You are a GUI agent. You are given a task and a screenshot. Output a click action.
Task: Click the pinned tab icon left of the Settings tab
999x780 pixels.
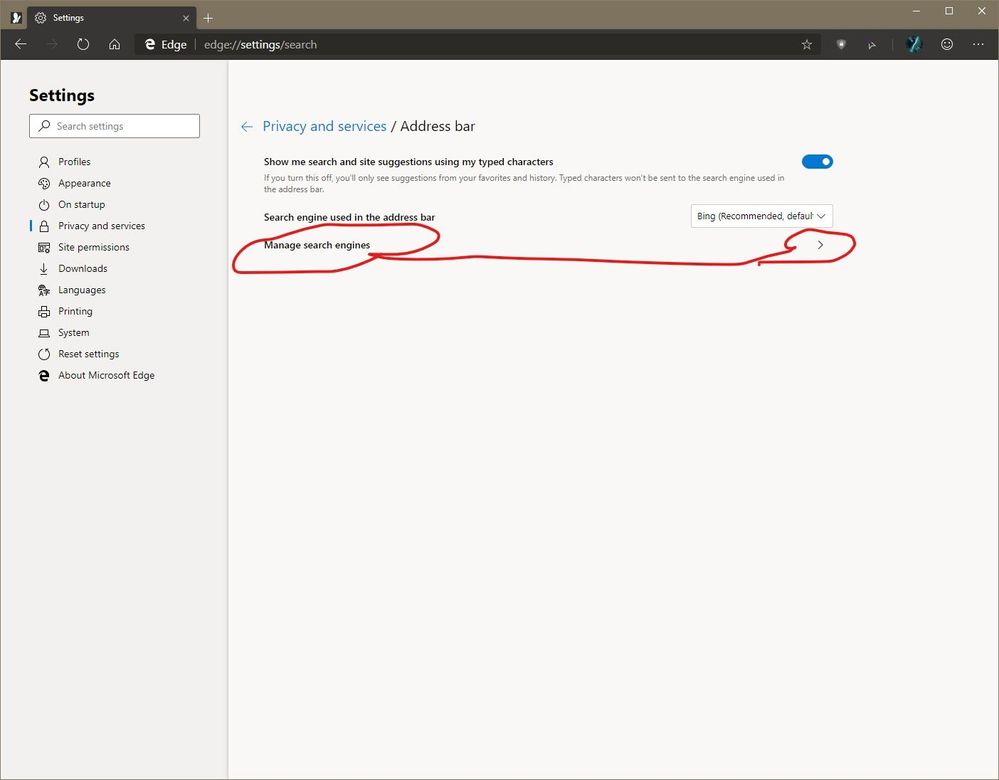(x=17, y=17)
